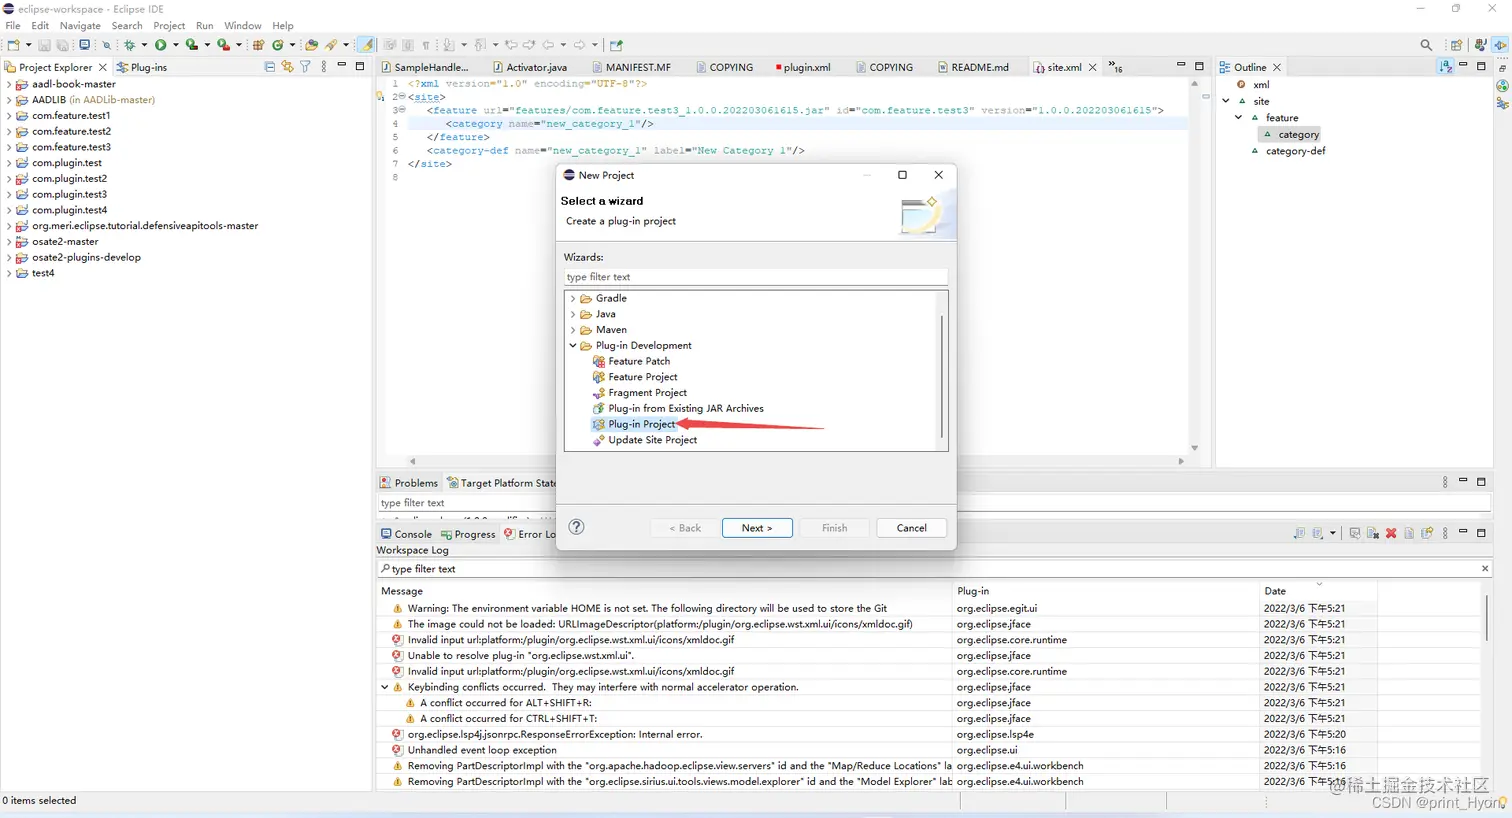Click the Clear Log Viewer icon
This screenshot has width=1512, height=818.
(1373, 533)
